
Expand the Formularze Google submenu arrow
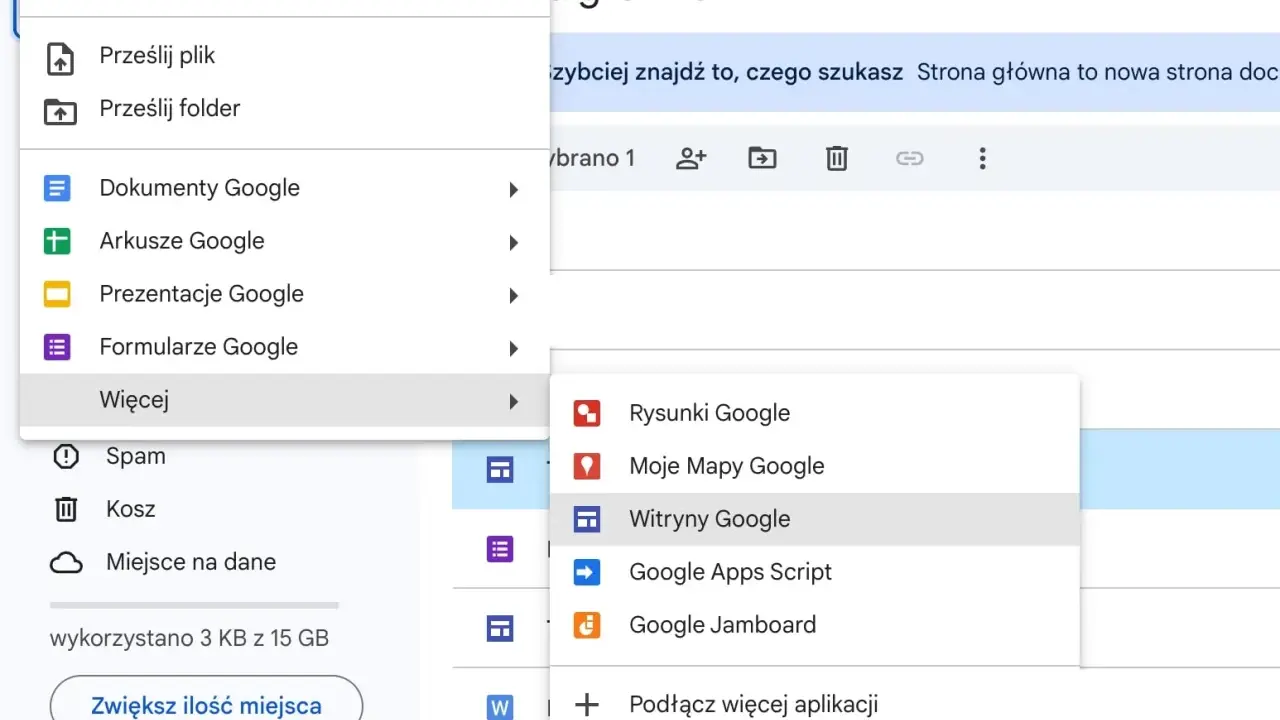(513, 348)
